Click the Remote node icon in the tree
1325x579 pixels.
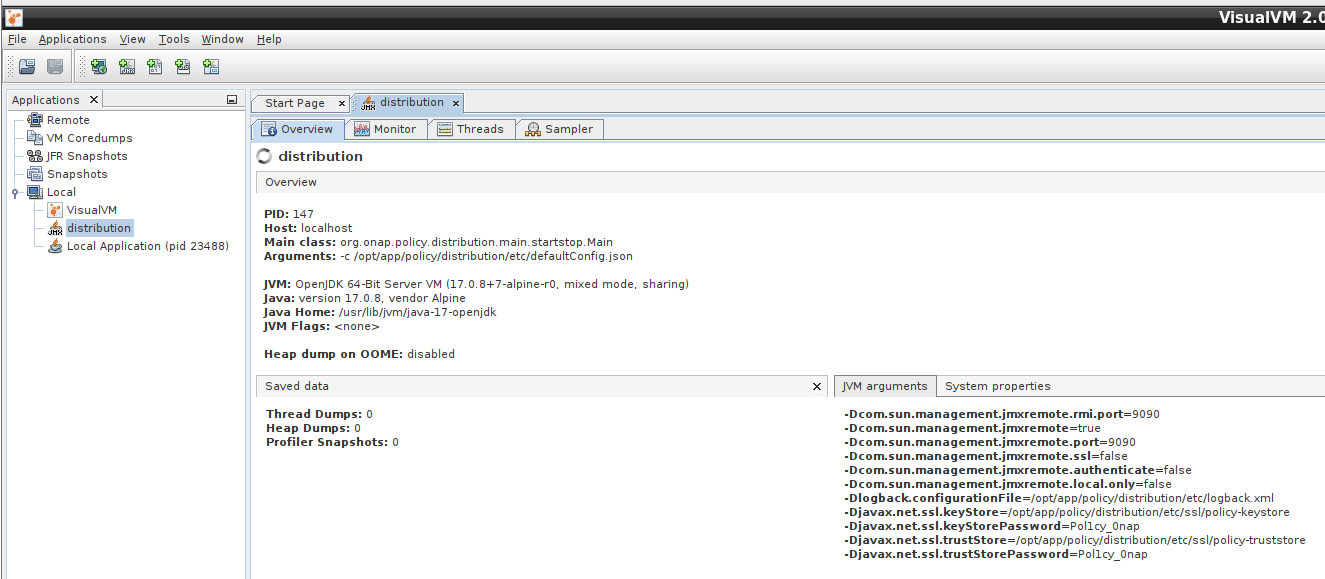pos(35,120)
